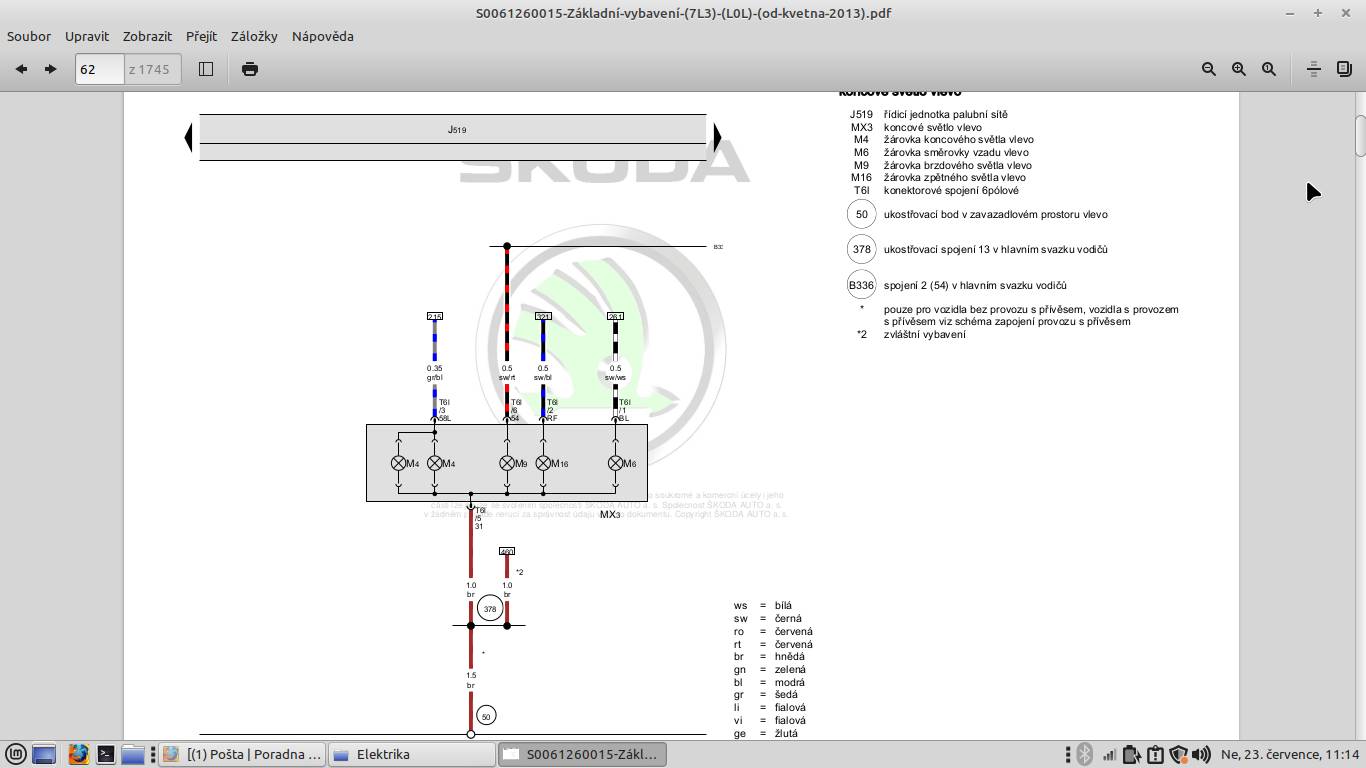1366x768 pixels.
Task: Click the vertical scrollbar handle
Action: pos(1360,136)
